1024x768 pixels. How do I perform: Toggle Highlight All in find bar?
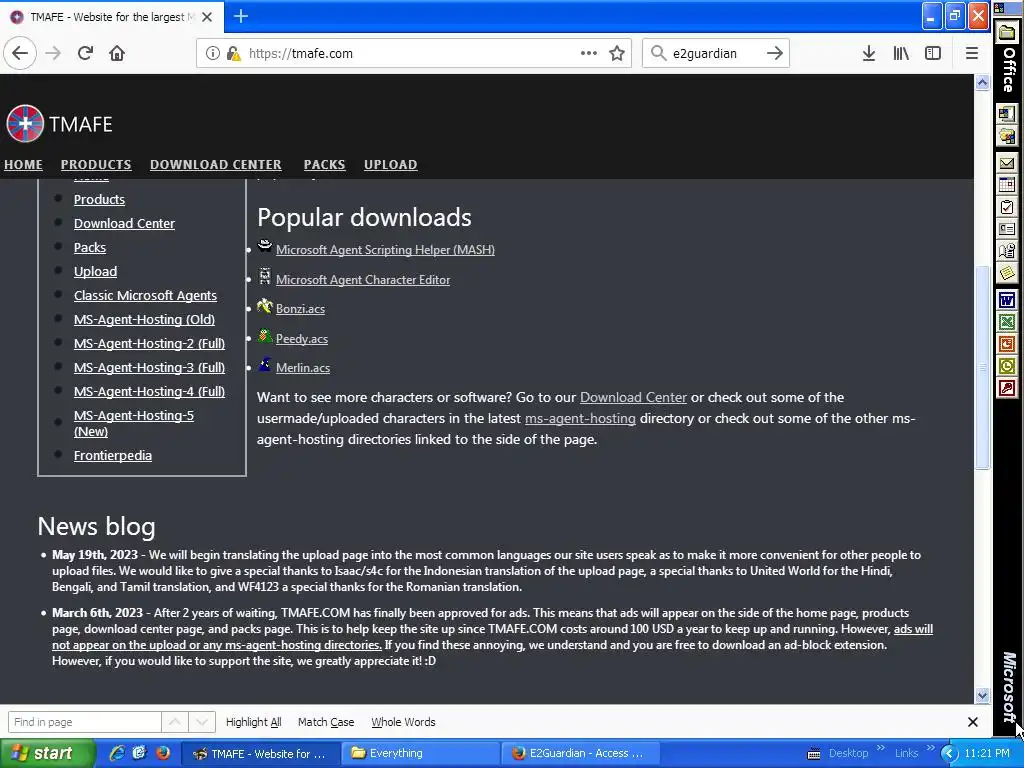pyautogui.click(x=253, y=722)
